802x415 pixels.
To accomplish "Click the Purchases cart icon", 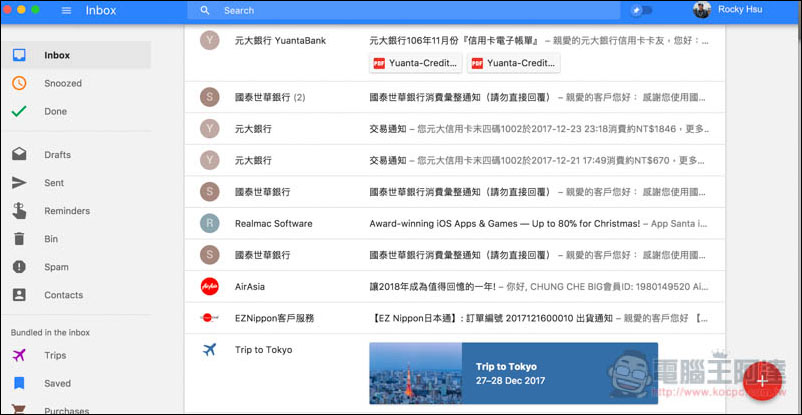I will [19, 410].
